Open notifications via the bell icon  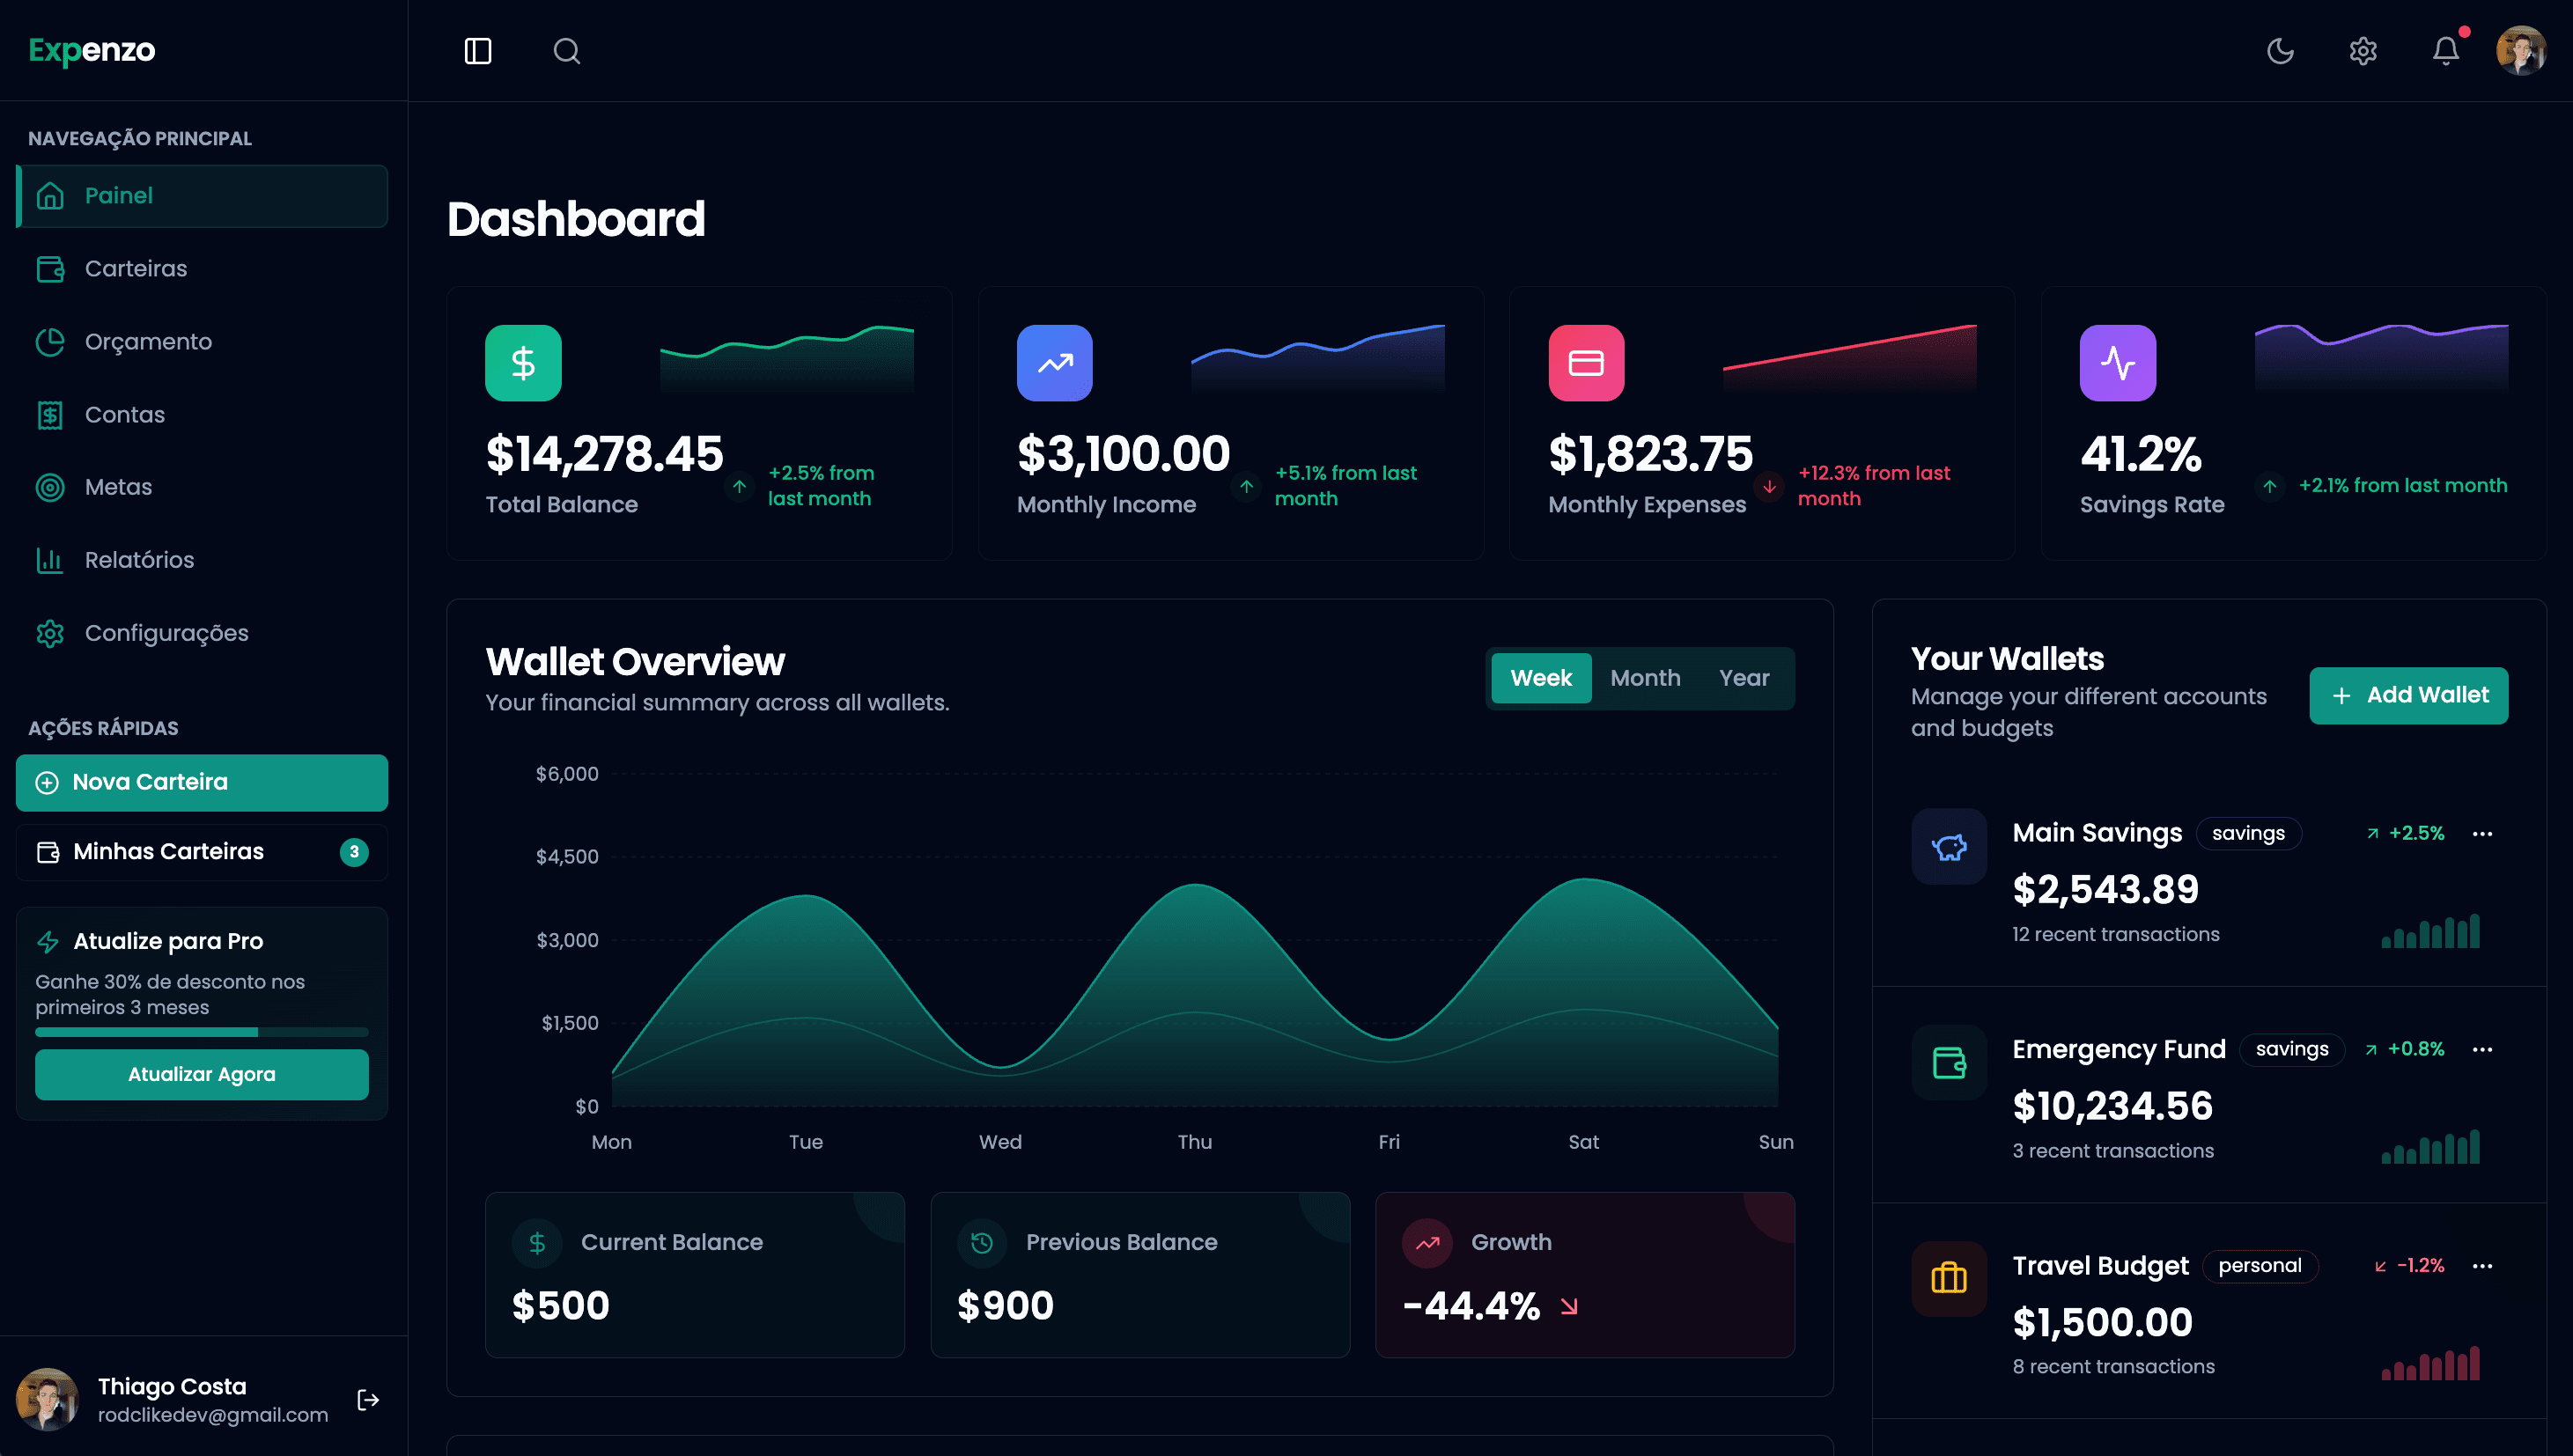[x=2445, y=51]
